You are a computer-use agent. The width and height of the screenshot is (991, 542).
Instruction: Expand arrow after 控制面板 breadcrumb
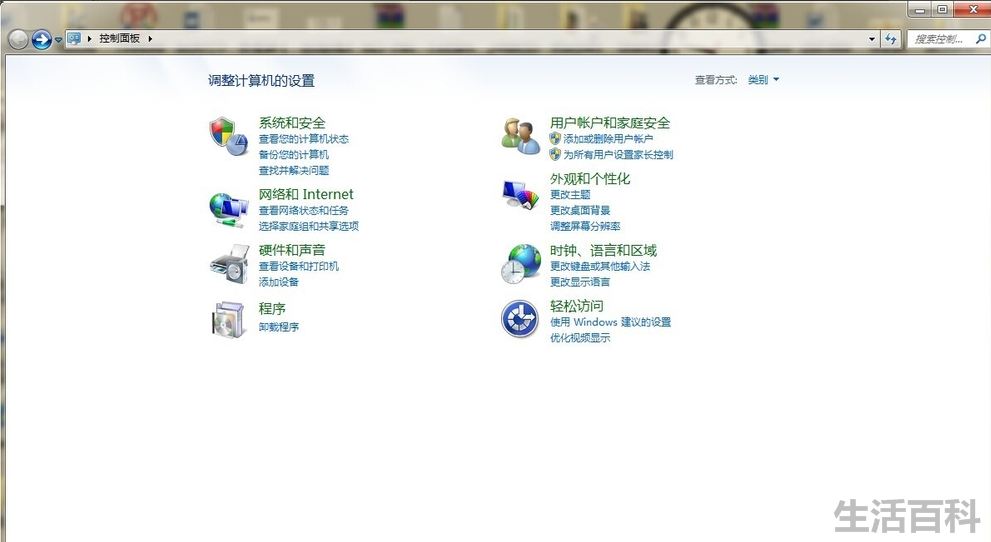150,39
